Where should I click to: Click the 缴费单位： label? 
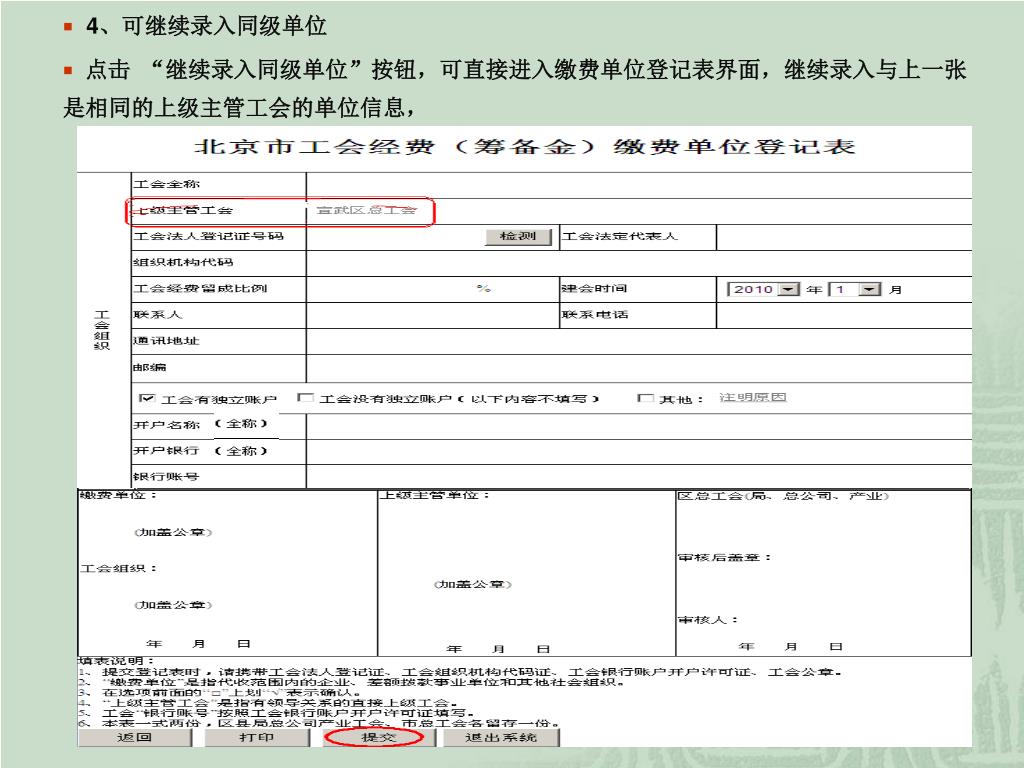(x=118, y=495)
